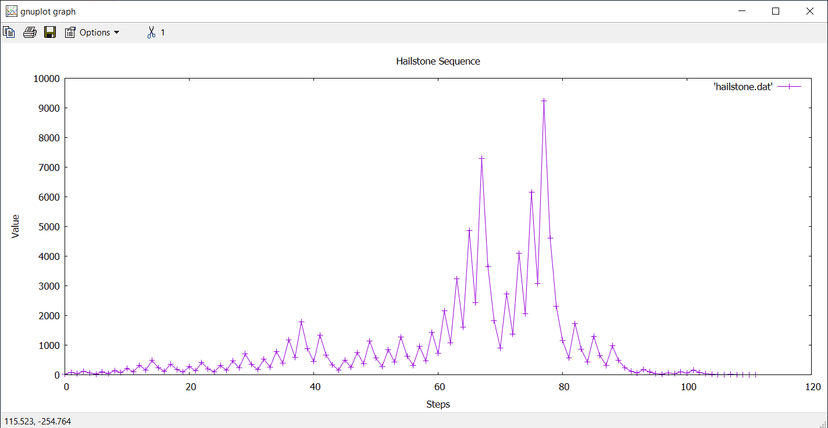Toggle plot 1 using the scissors icon

click(155, 32)
